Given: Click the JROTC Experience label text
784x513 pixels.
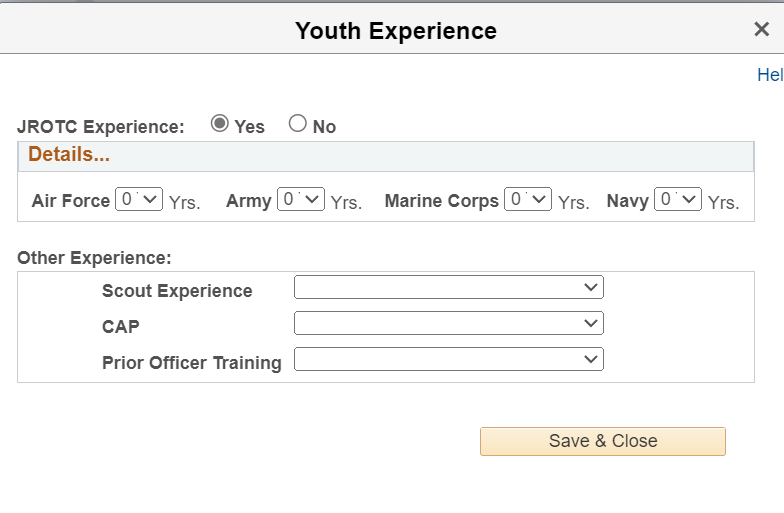Looking at the screenshot, I should (x=101, y=127).
